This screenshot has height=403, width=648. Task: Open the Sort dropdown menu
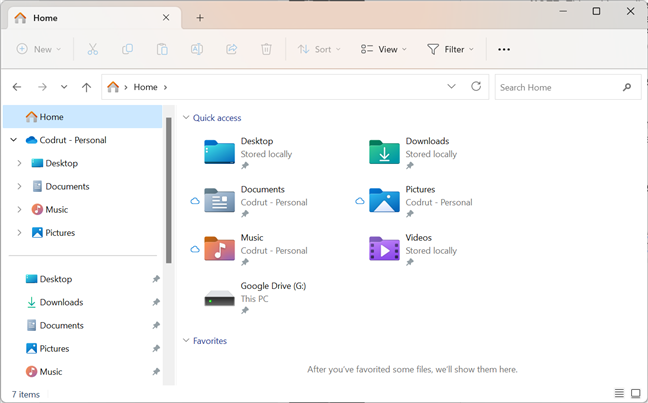point(319,49)
